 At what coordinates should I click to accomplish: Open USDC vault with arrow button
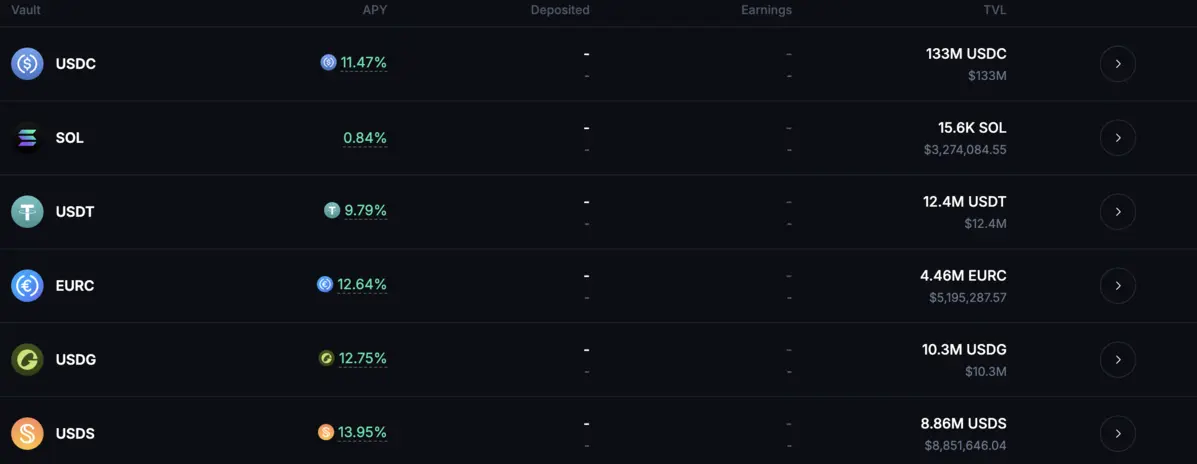(x=1117, y=64)
